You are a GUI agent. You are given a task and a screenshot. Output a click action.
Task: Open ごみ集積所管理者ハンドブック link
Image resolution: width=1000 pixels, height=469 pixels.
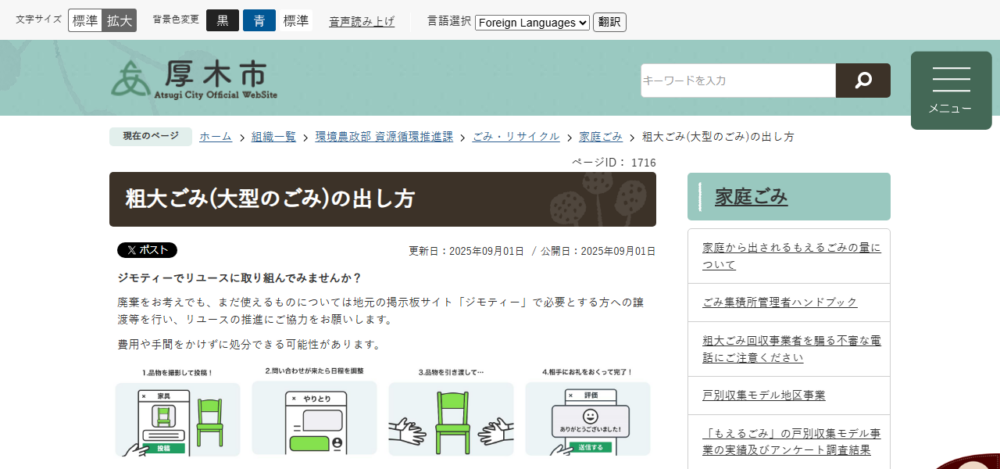tap(779, 302)
